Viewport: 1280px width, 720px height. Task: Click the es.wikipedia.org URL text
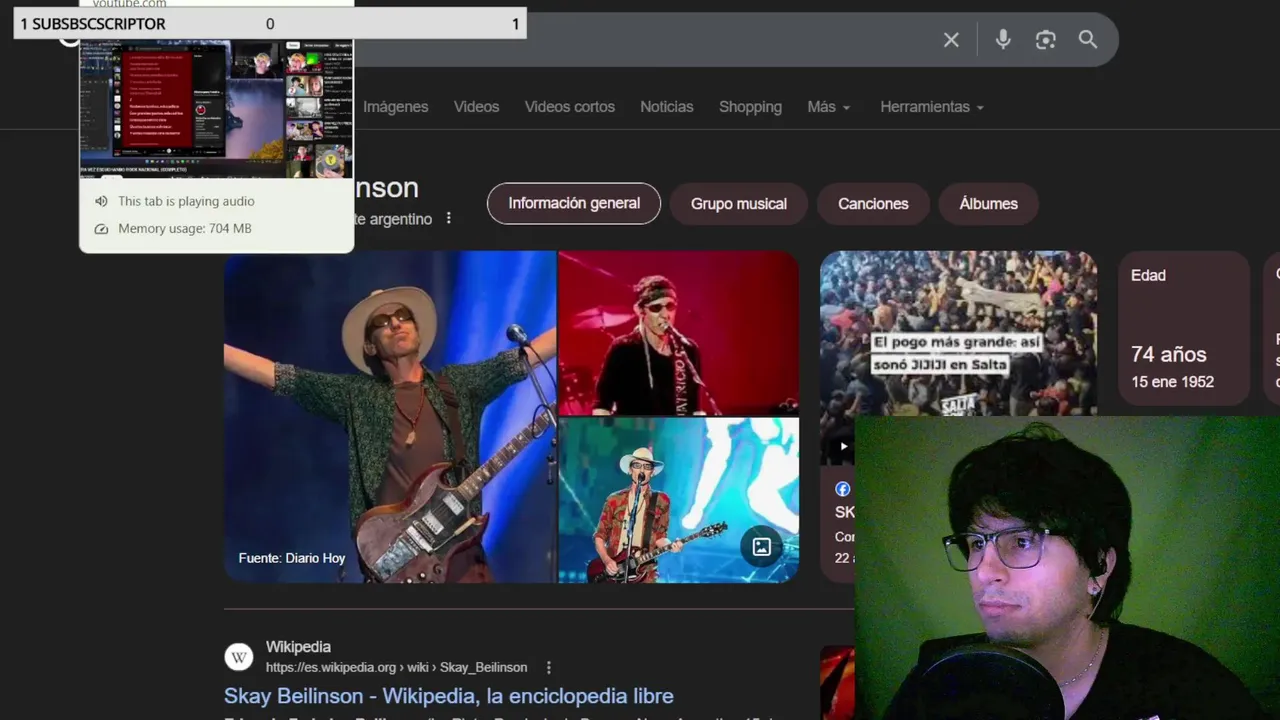(396, 667)
